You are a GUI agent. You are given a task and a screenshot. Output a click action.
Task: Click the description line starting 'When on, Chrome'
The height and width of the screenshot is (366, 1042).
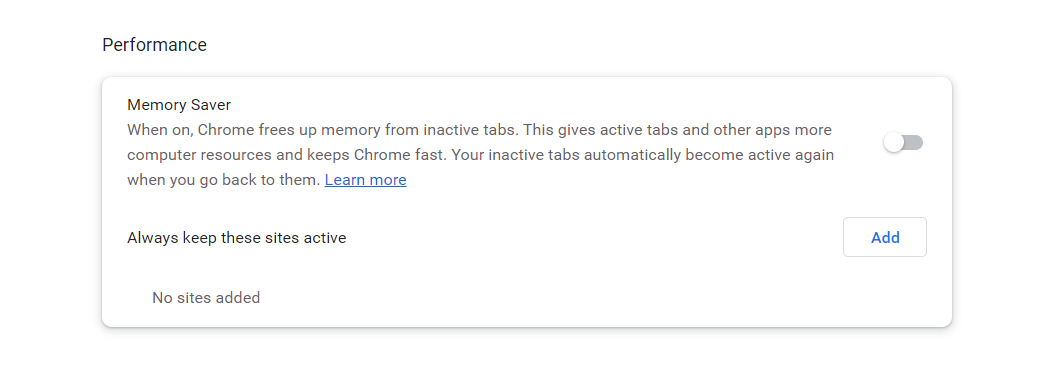point(479,130)
